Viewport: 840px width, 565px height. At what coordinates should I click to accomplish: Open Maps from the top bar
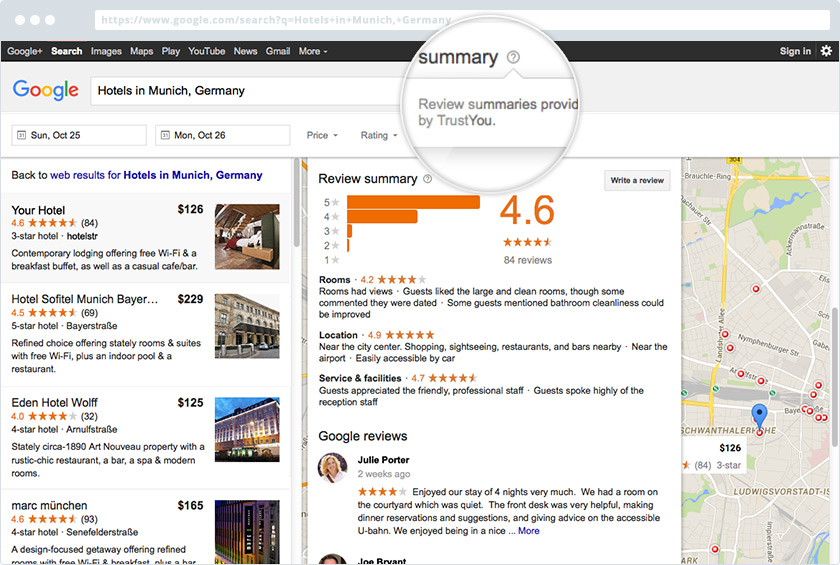[141, 51]
